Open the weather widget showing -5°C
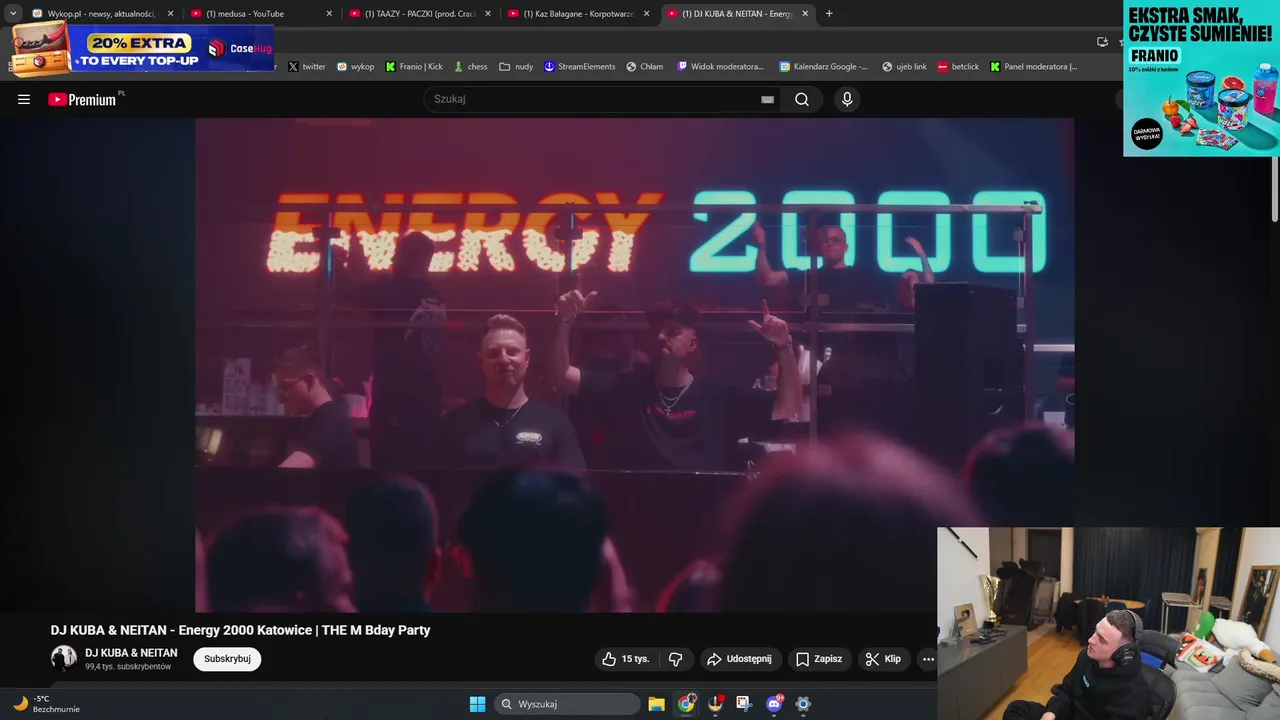Image resolution: width=1280 pixels, height=720 pixels. 45,704
